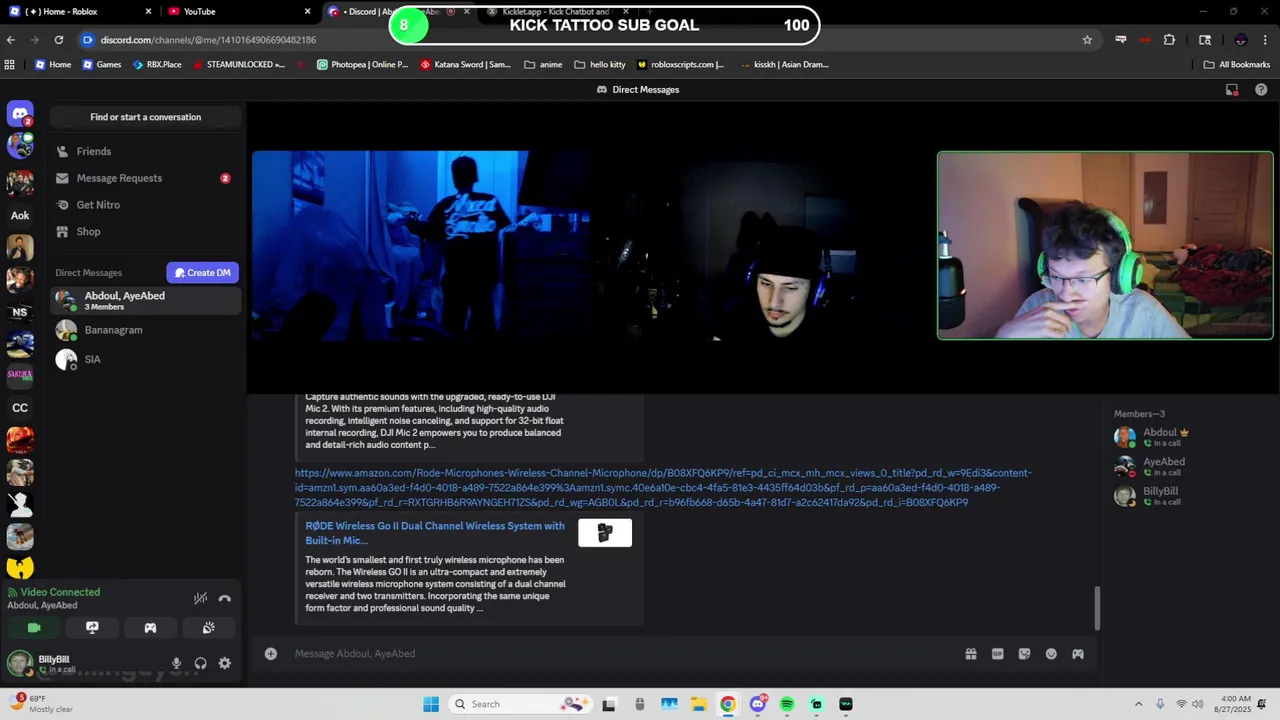The image size is (1280, 720).
Task: Open SIA direct message
Action: (x=146, y=359)
